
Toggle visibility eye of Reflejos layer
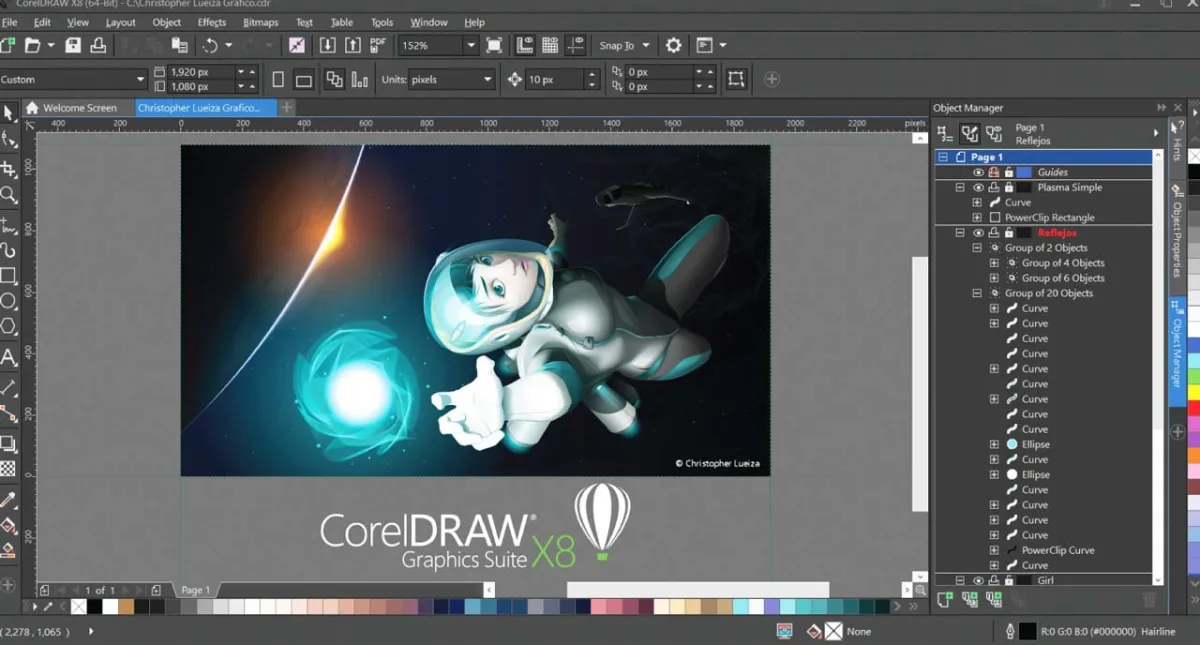978,233
